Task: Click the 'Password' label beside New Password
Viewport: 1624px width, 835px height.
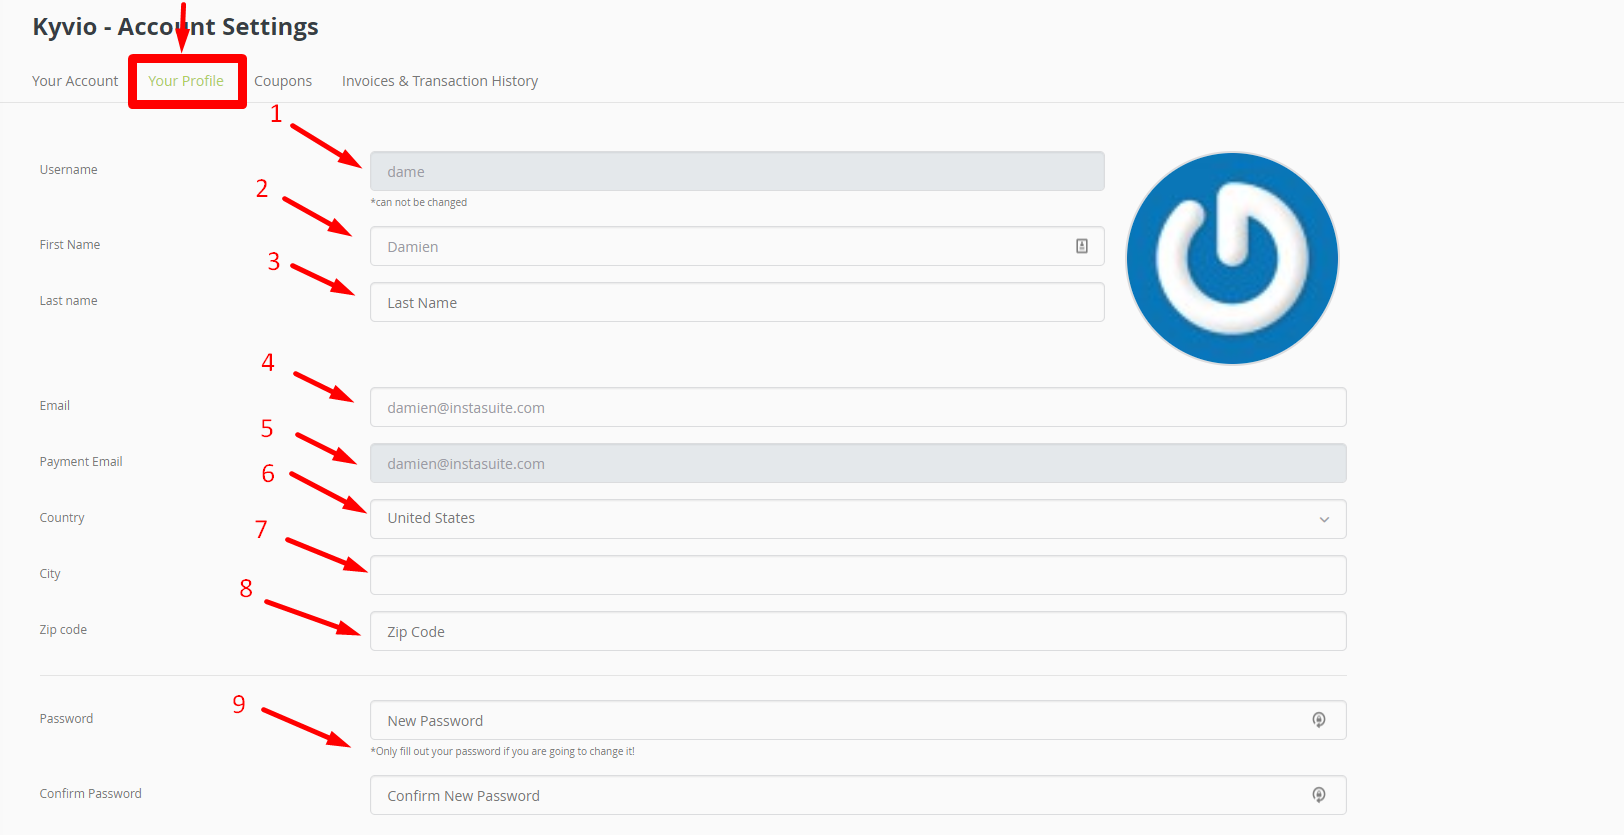Action: pyautogui.click(x=66, y=719)
